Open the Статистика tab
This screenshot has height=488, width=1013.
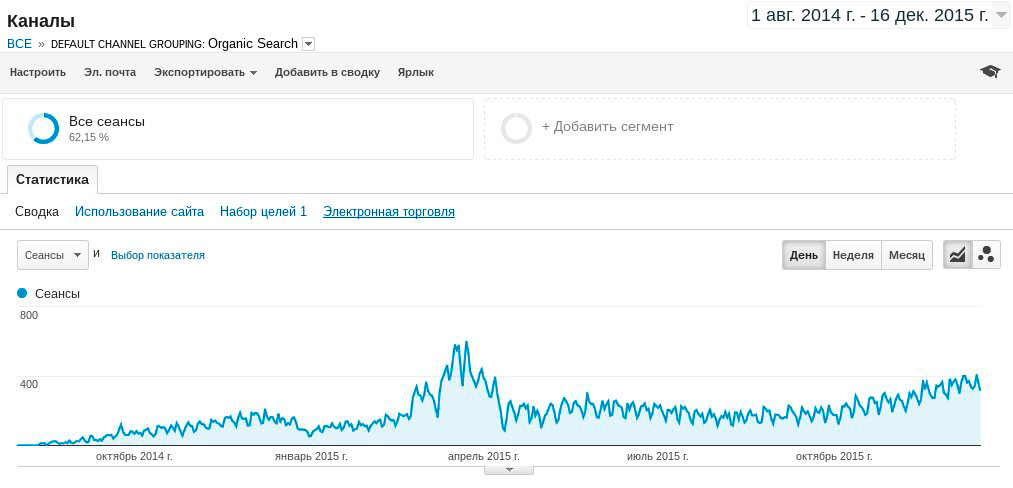pyautogui.click(x=52, y=180)
